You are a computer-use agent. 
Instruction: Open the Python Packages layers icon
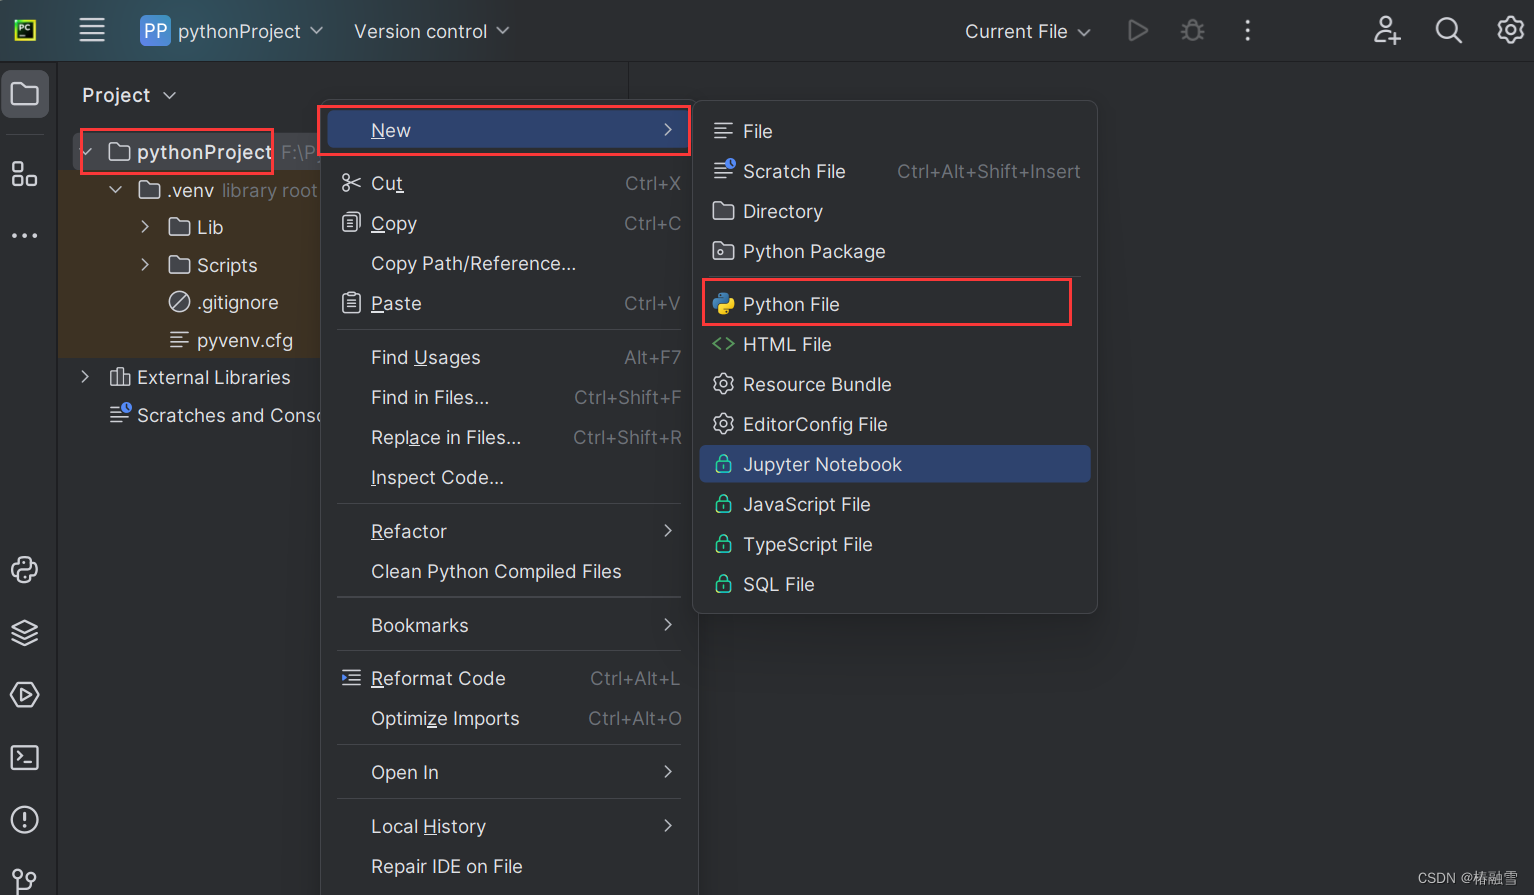coord(25,633)
